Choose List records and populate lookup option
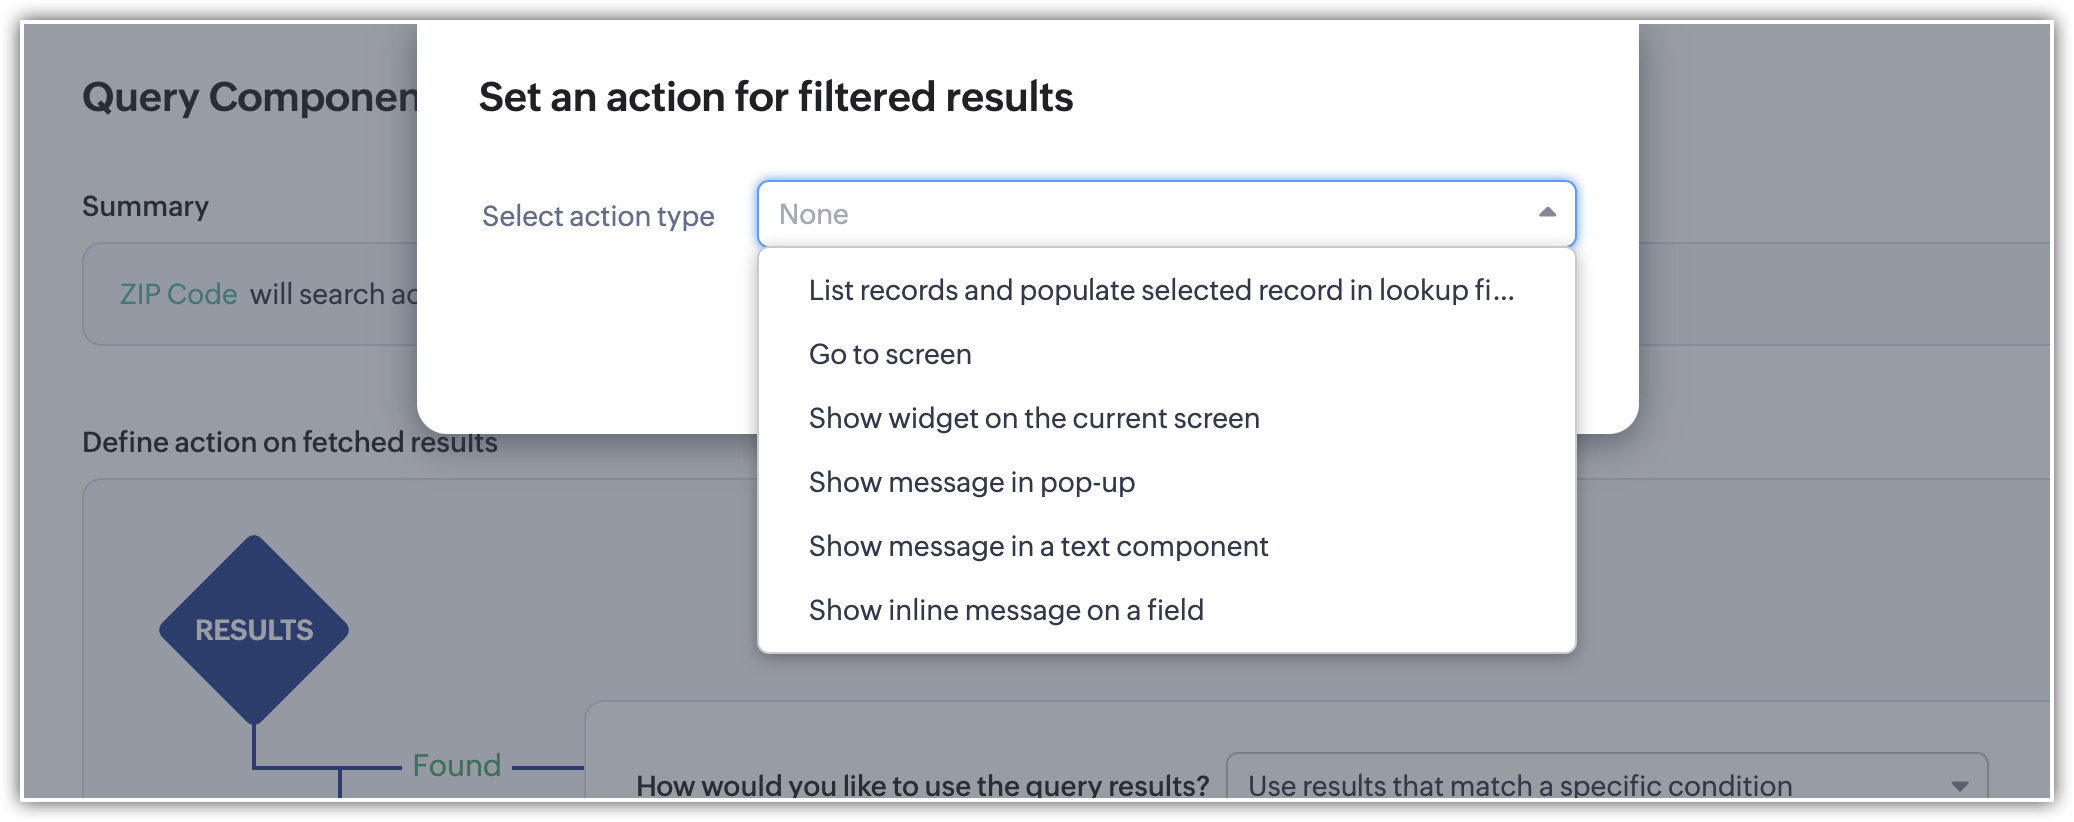 click(1161, 290)
